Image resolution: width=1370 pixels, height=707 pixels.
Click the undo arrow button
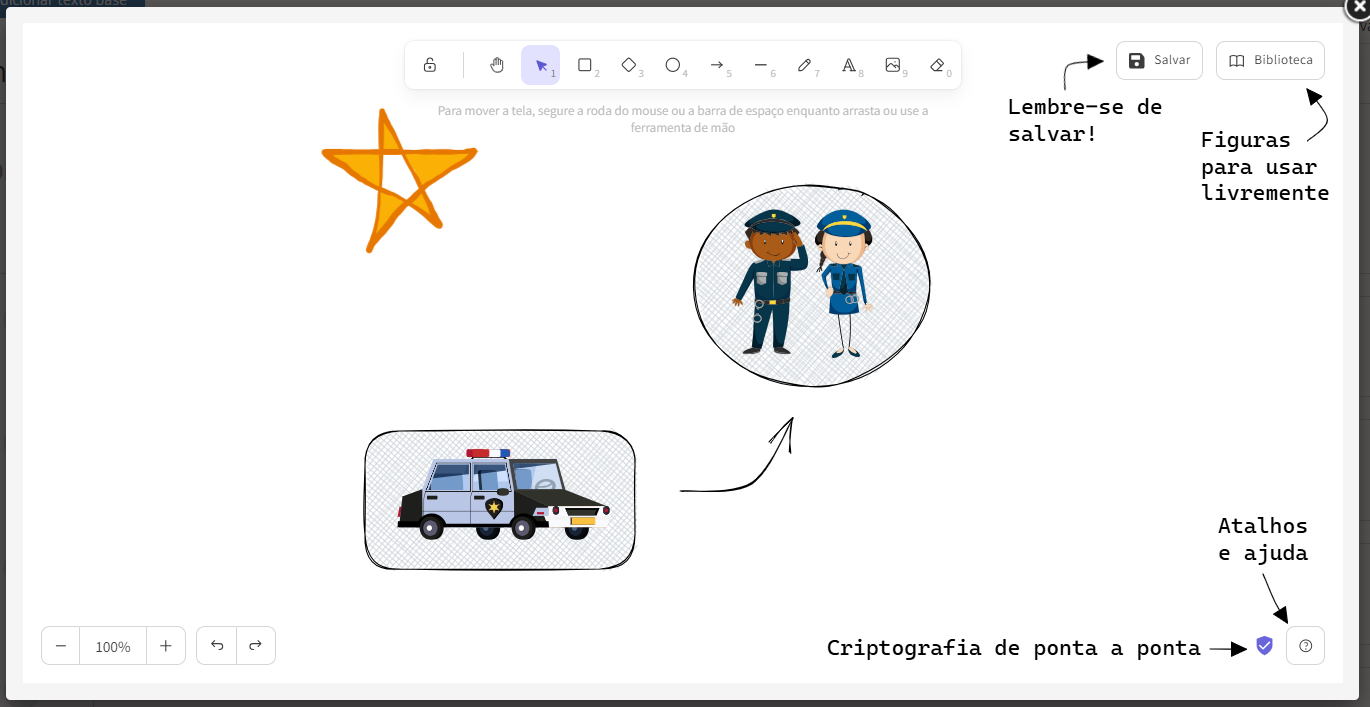(217, 646)
